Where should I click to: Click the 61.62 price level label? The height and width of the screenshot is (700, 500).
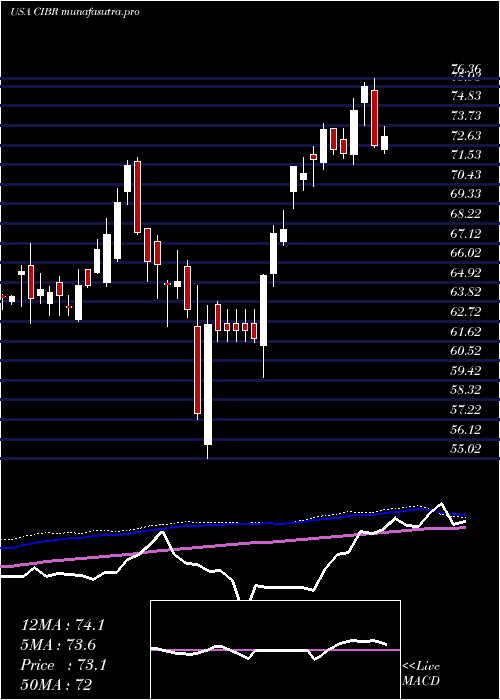point(467,331)
